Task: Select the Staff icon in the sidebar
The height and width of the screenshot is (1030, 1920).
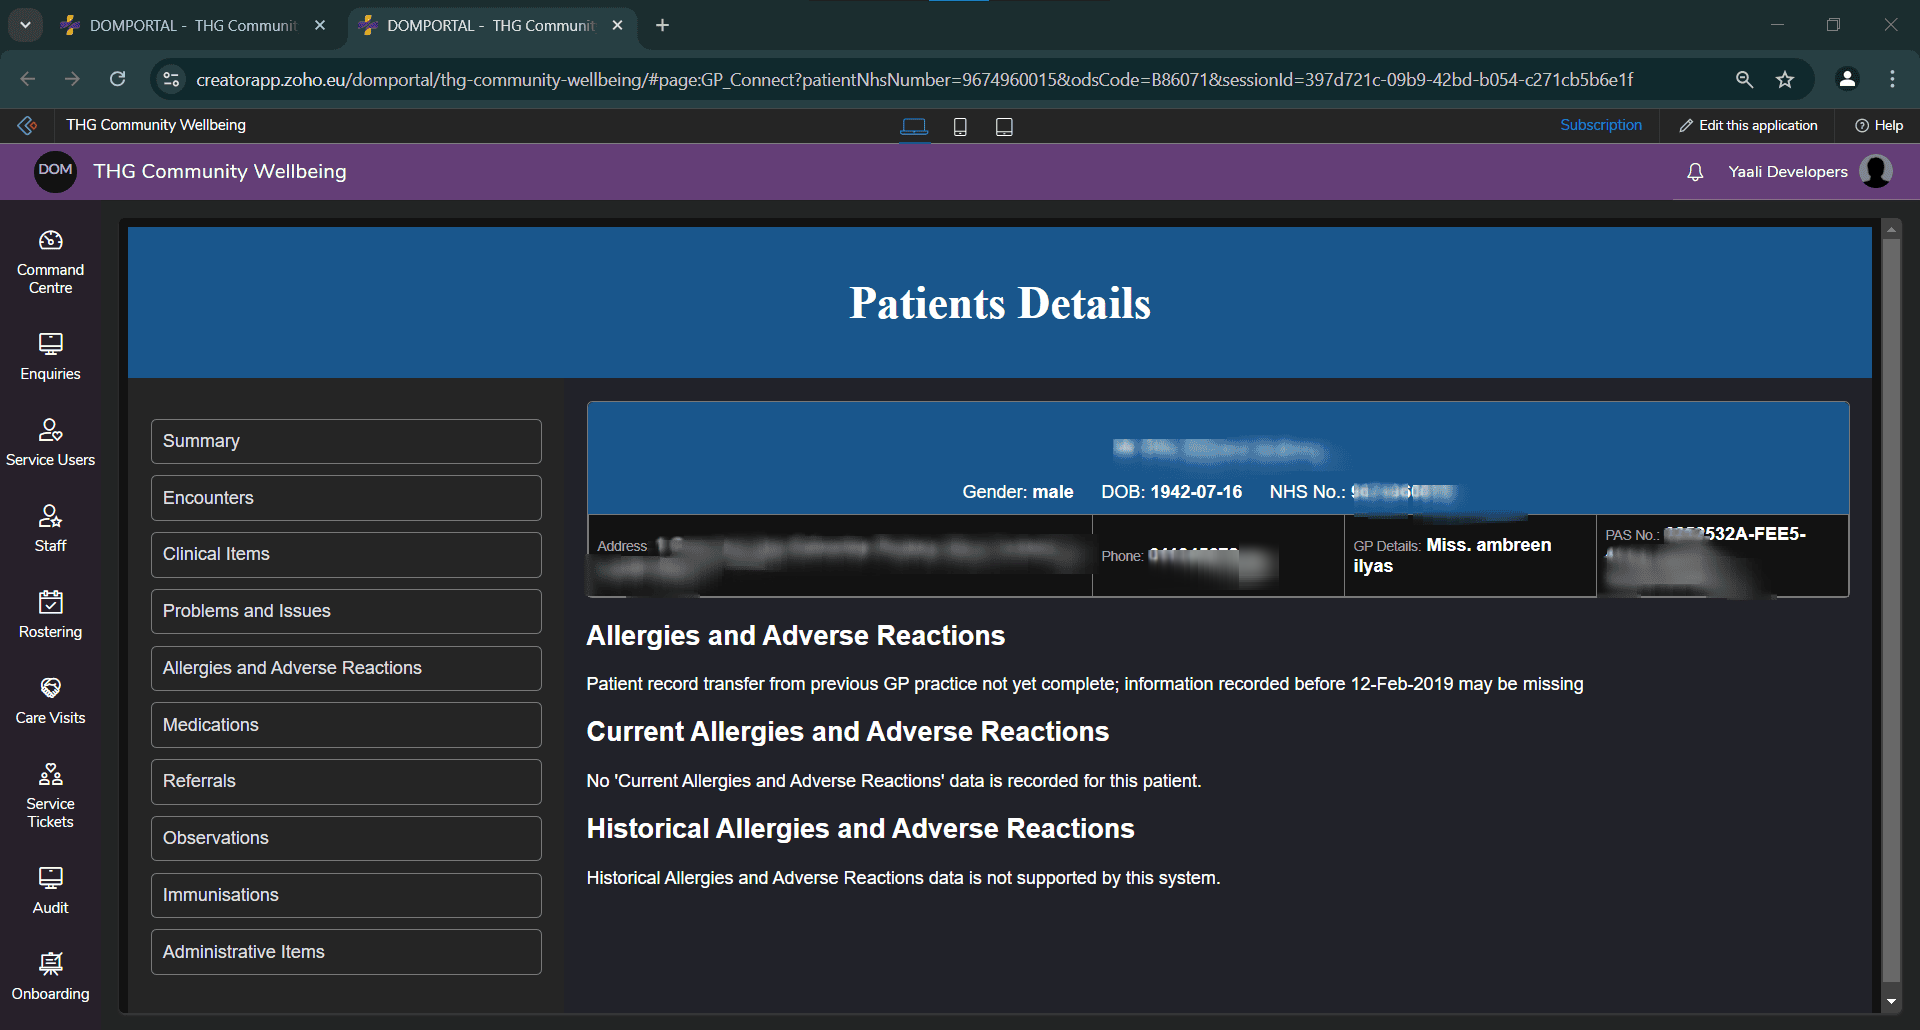Action: coord(50,527)
